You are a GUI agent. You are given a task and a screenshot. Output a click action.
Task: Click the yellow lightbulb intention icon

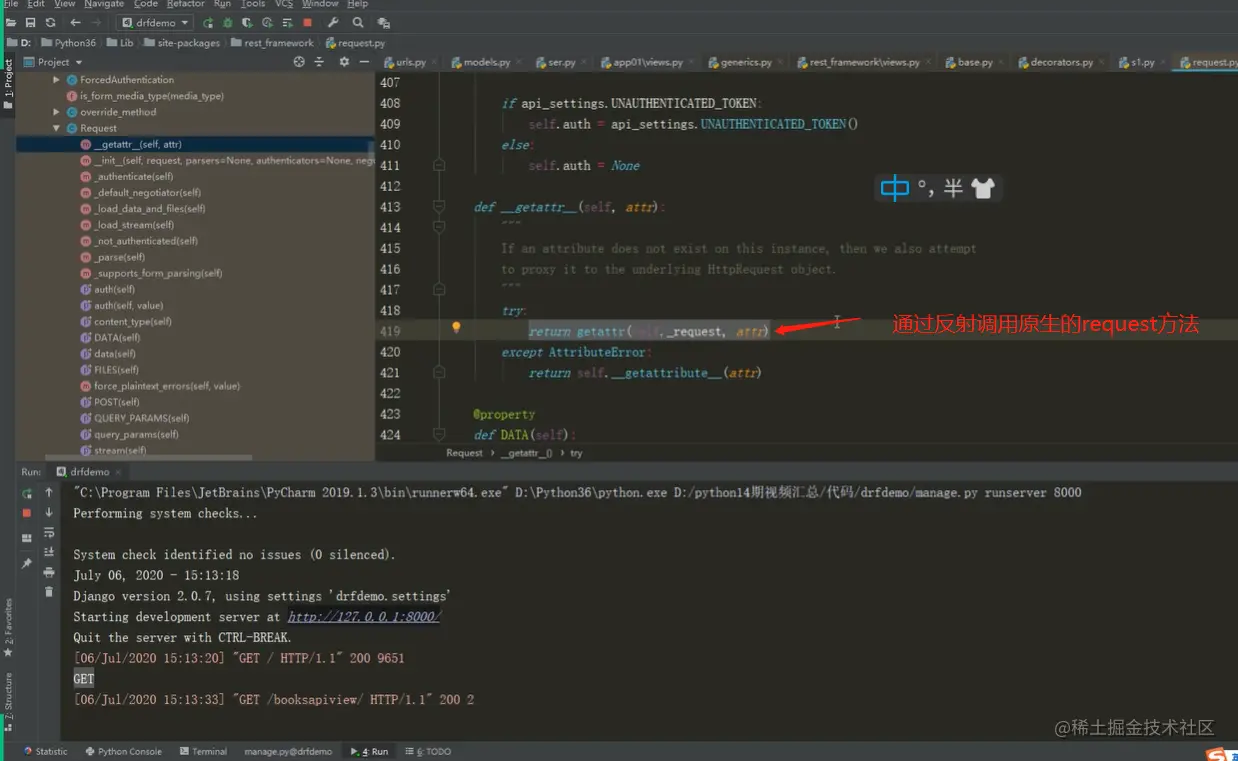(x=456, y=327)
